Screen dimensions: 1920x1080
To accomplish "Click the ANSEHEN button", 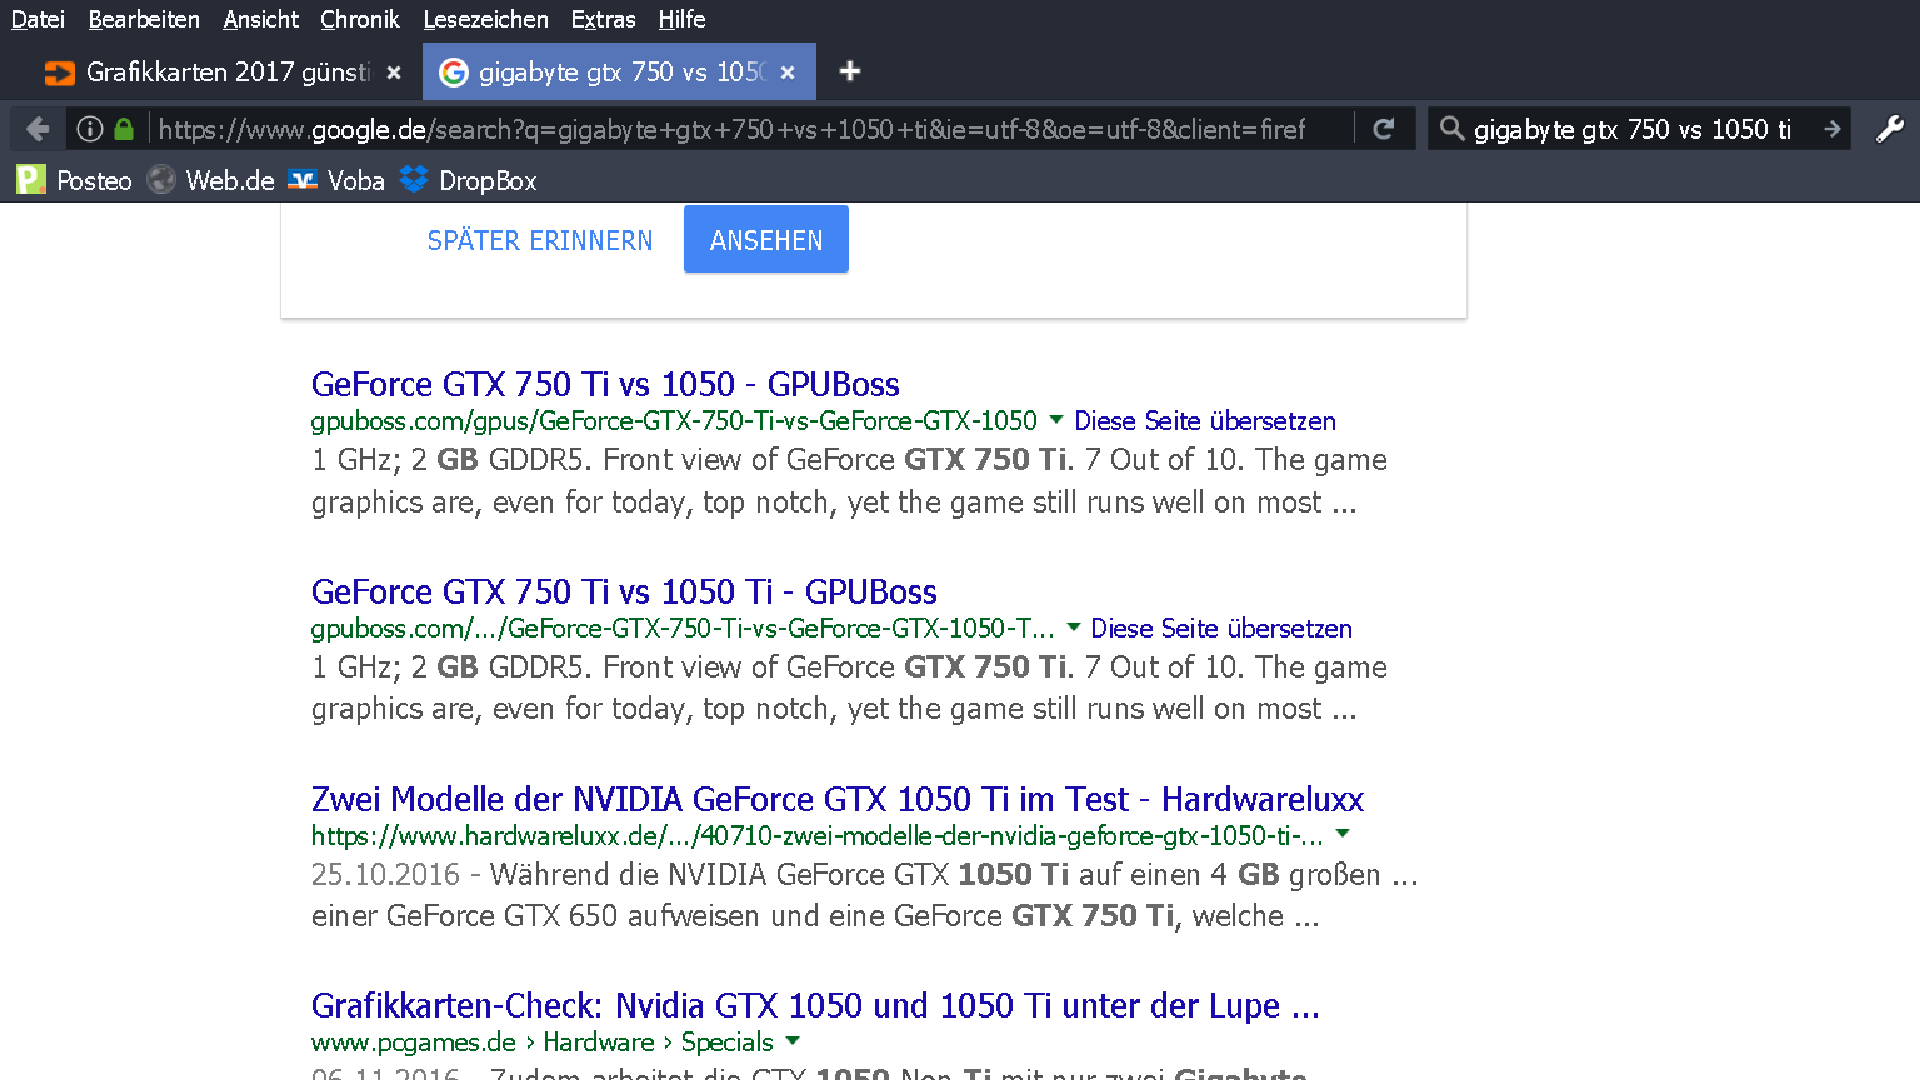I will point(766,240).
